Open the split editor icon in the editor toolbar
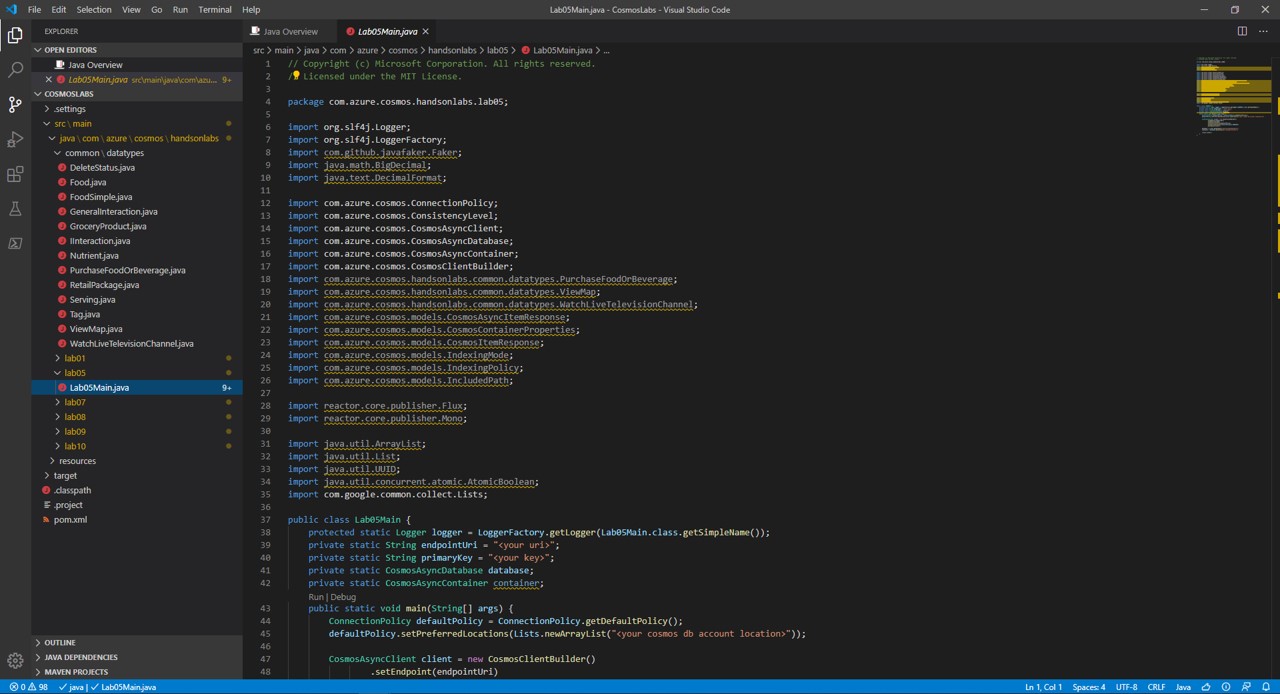1280x694 pixels. [1242, 31]
